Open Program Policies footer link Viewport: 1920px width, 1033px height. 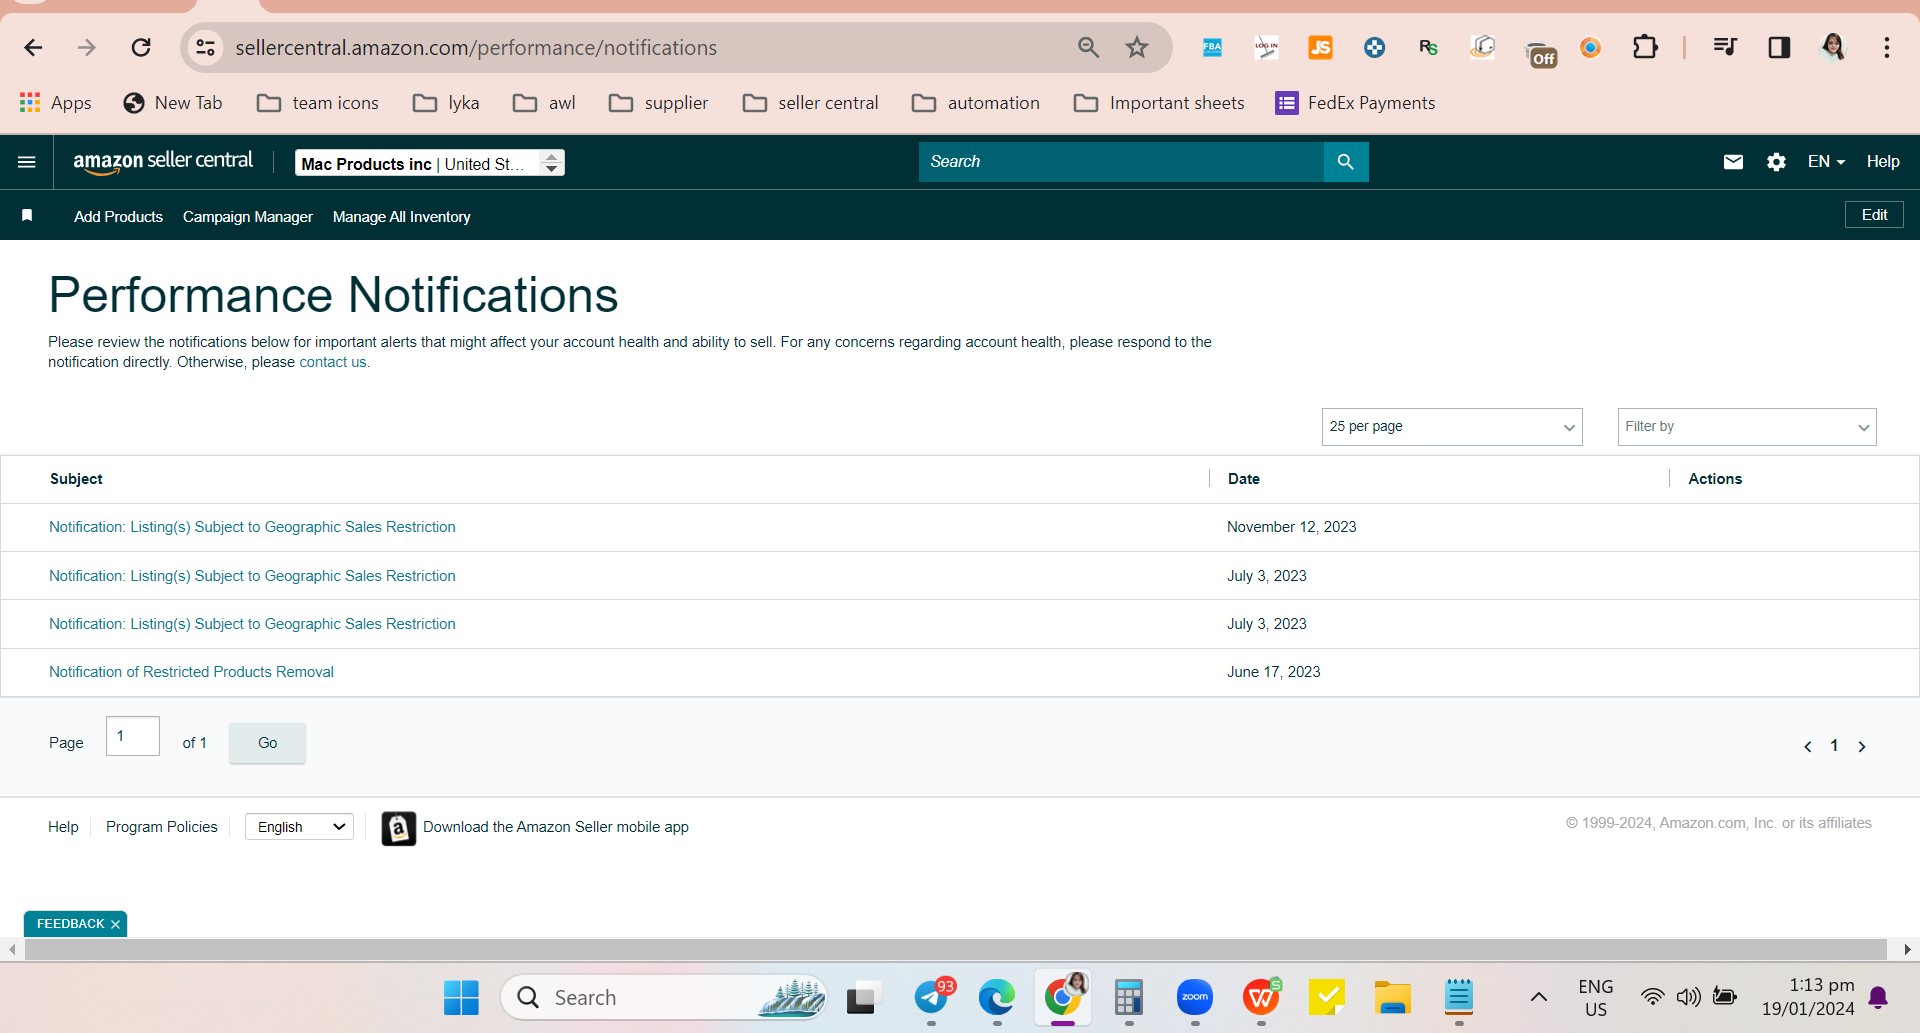point(161,827)
